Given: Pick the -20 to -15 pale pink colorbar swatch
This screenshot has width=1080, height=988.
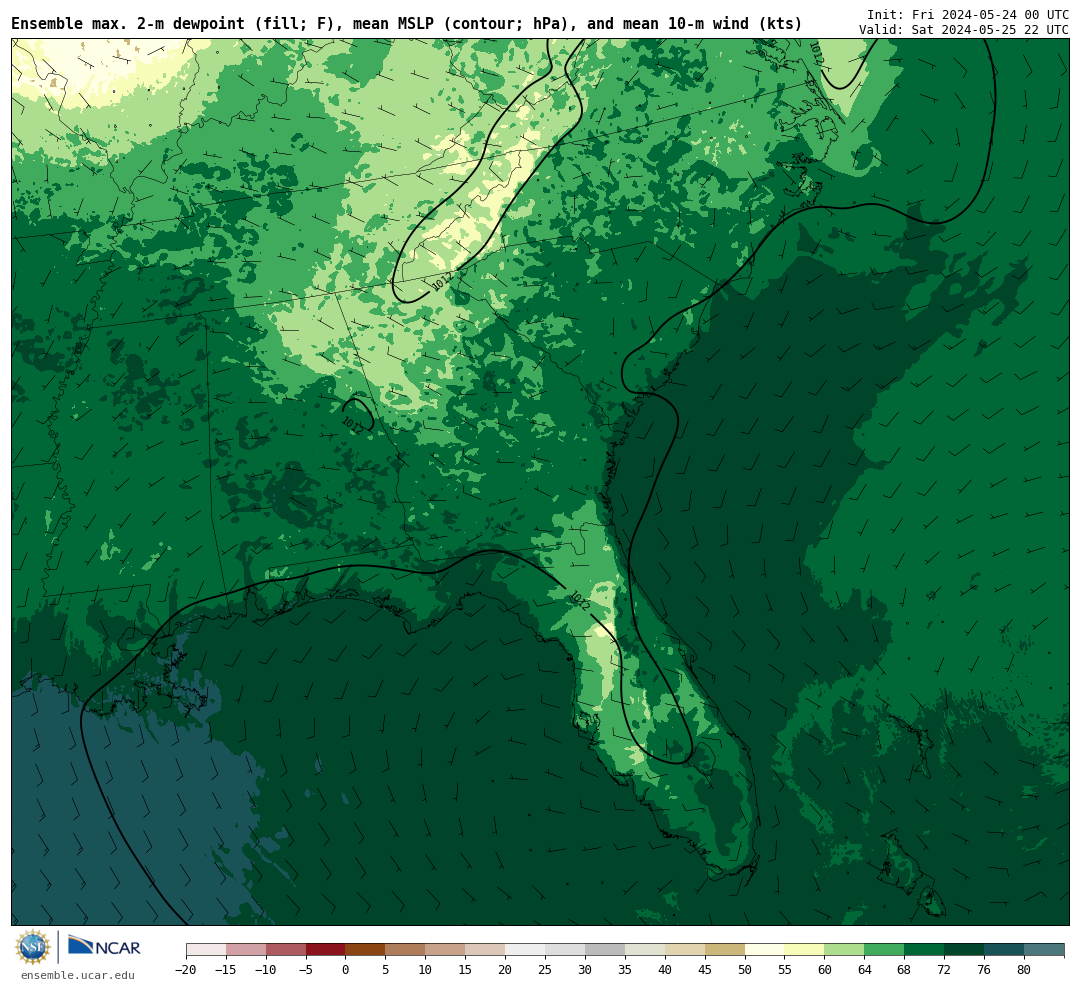Looking at the screenshot, I should pos(206,950).
